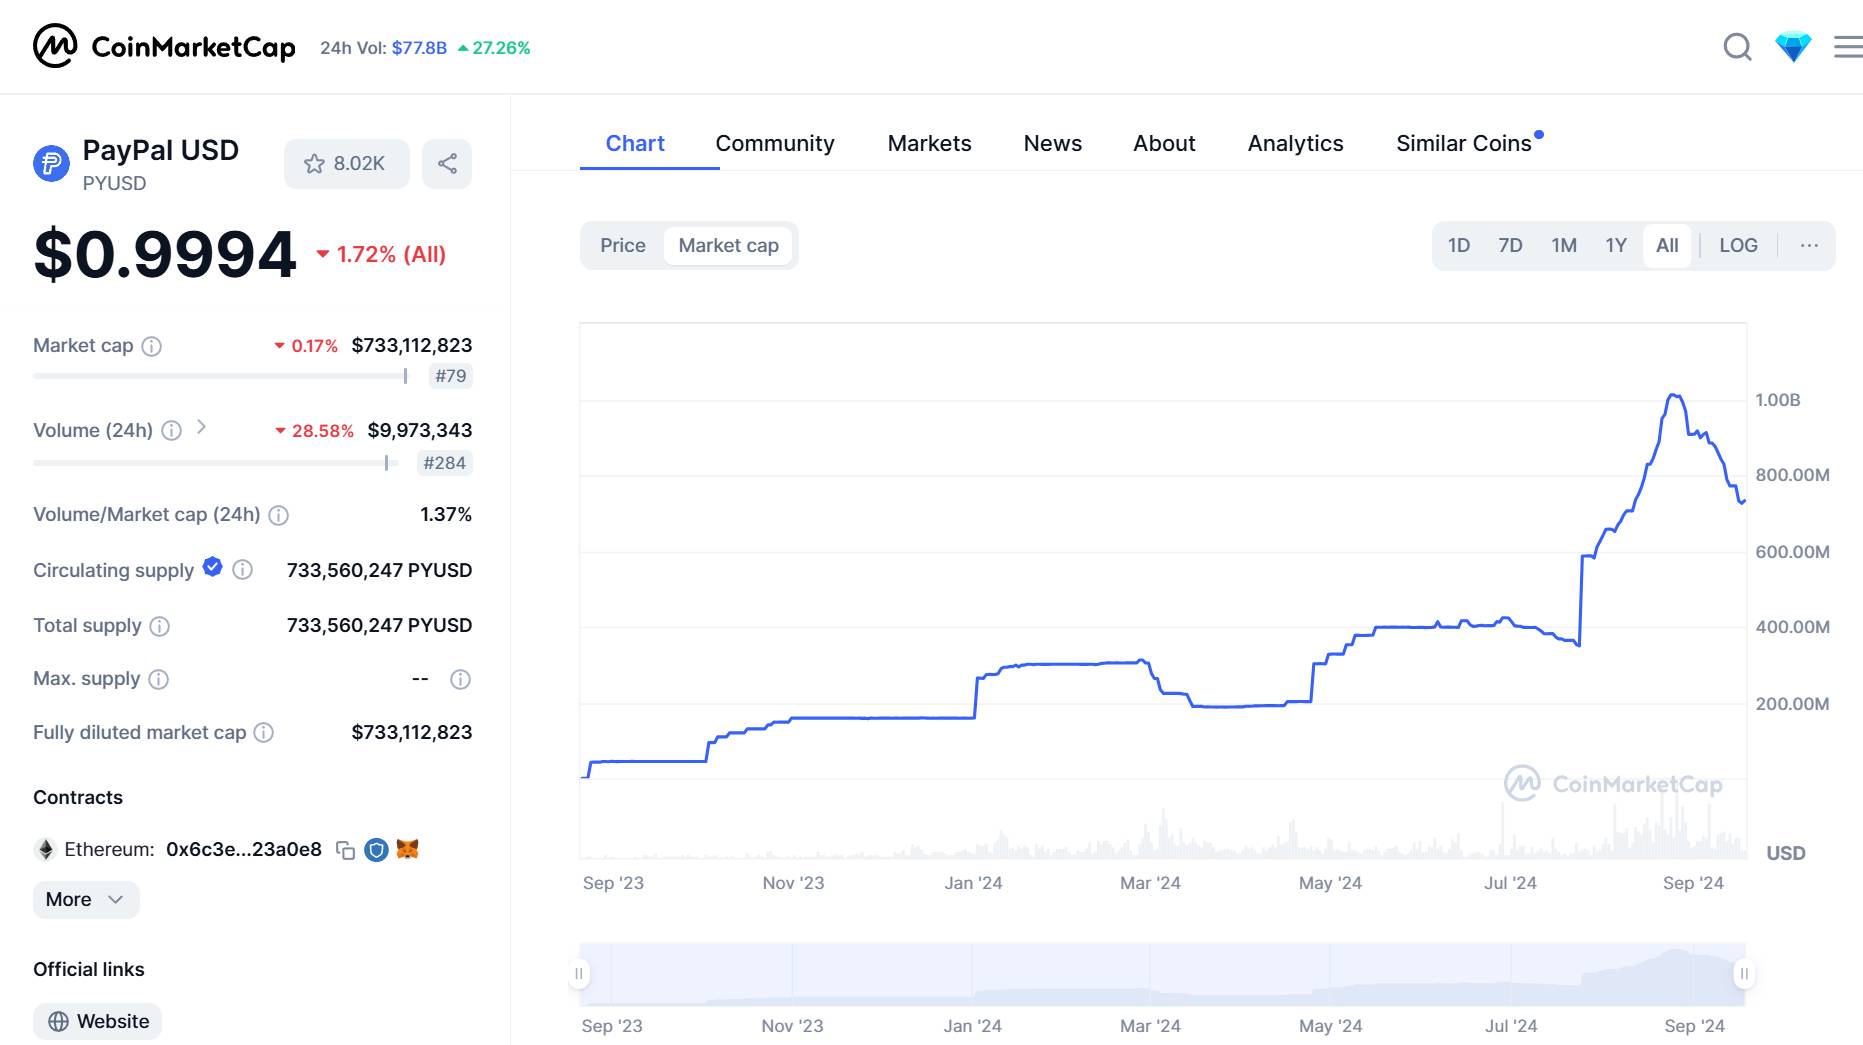This screenshot has width=1863, height=1045.
Task: Open the Analytics tab
Action: tap(1295, 143)
